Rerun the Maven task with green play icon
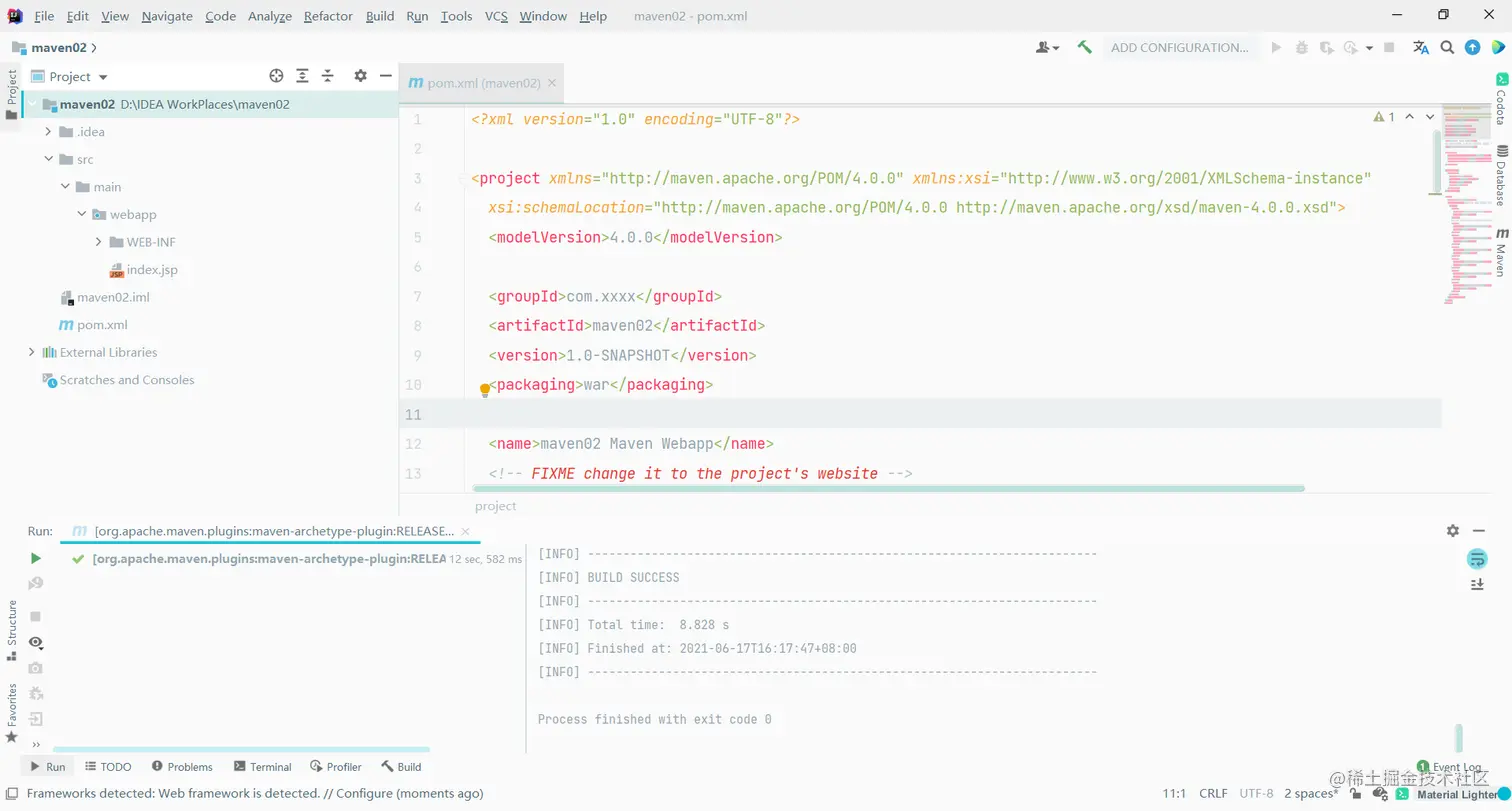 coord(36,558)
